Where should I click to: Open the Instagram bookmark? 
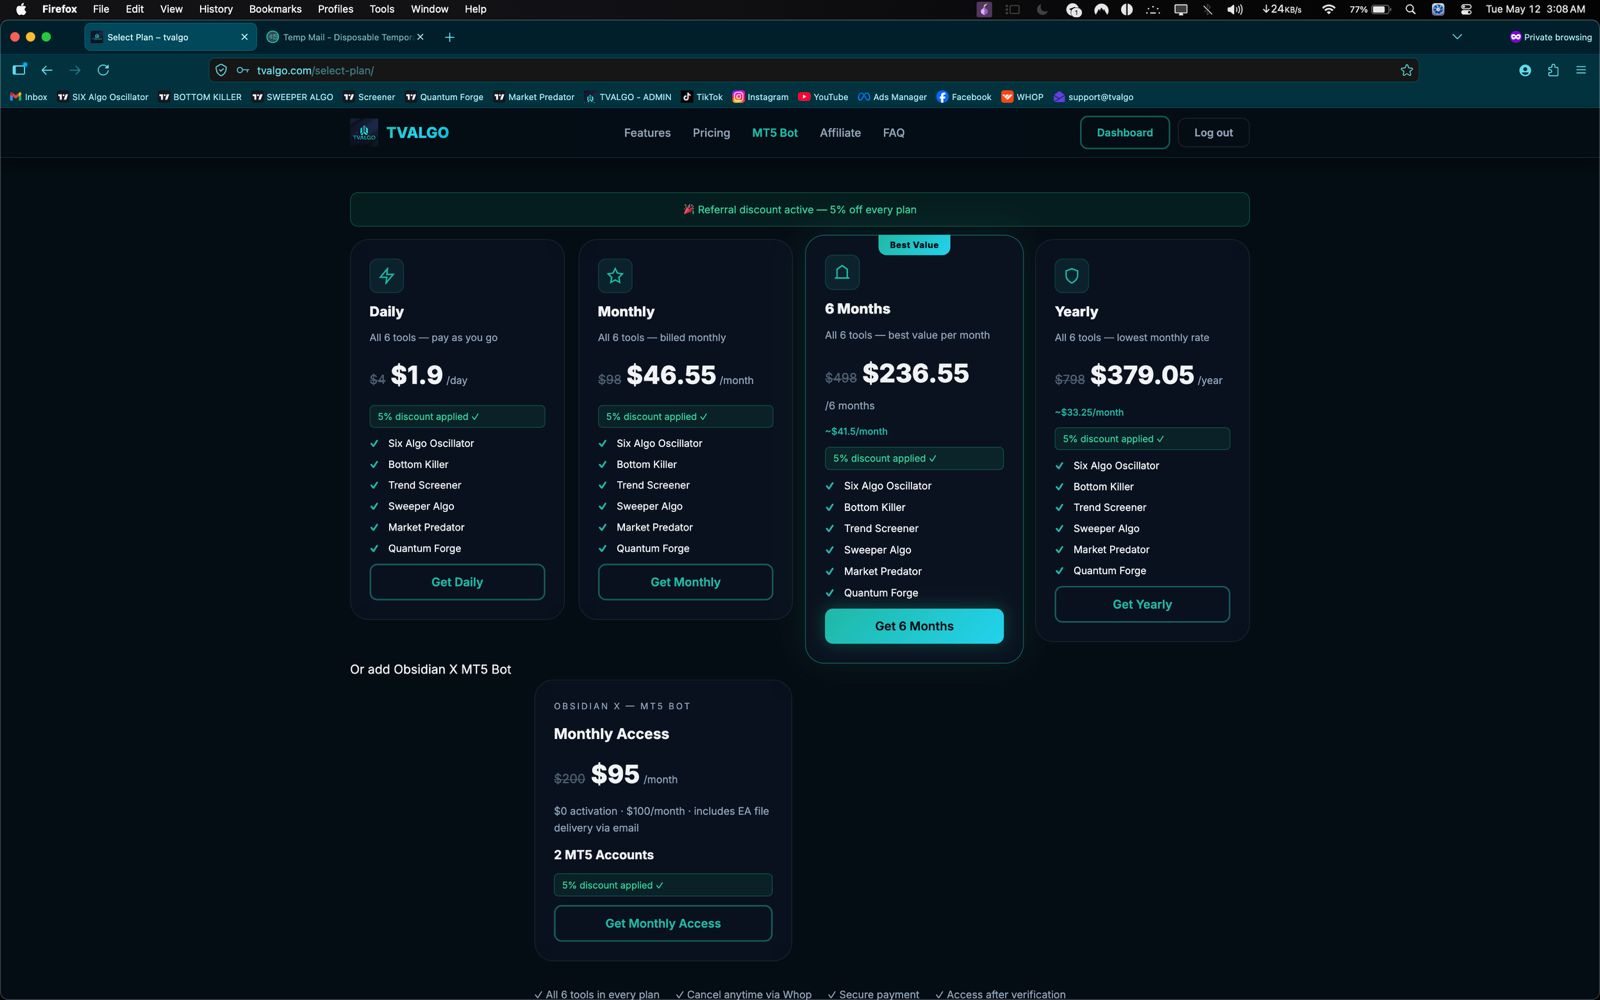[761, 97]
